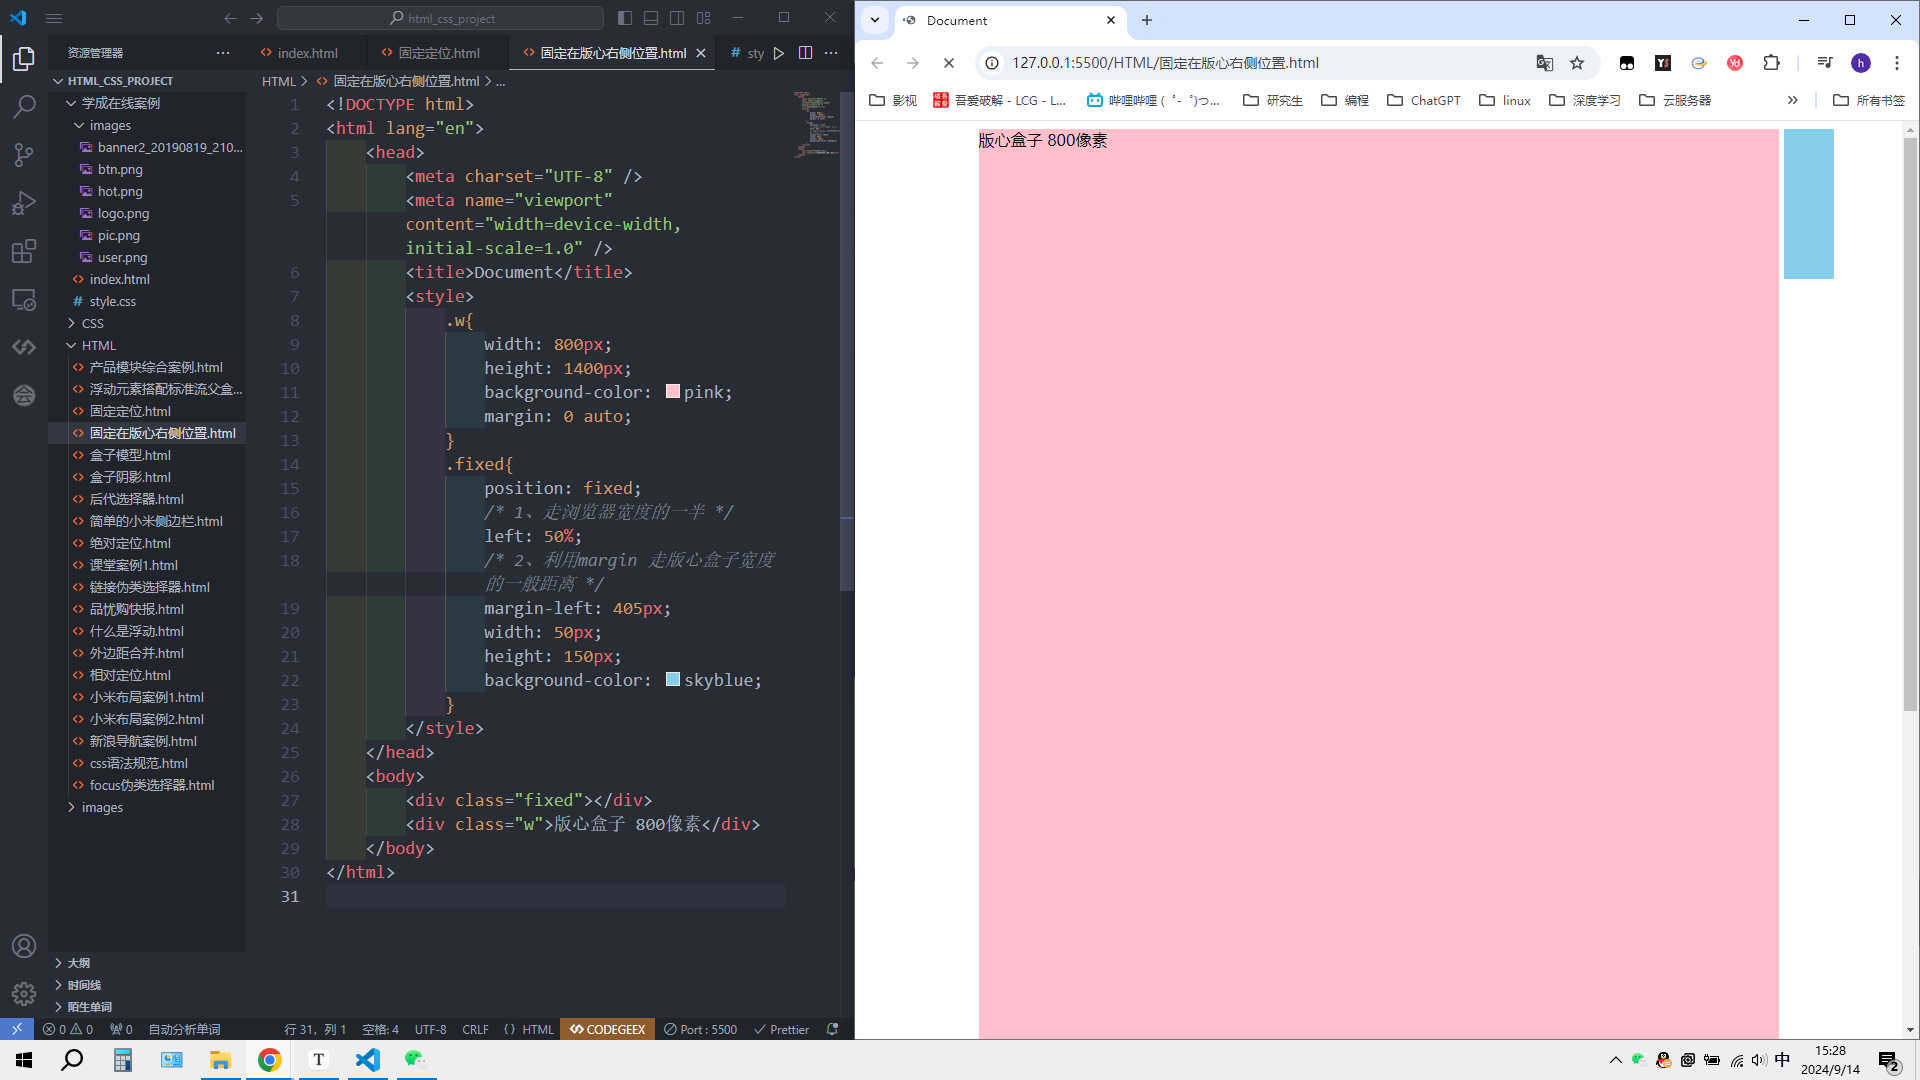Click the Run code play icon

779,53
